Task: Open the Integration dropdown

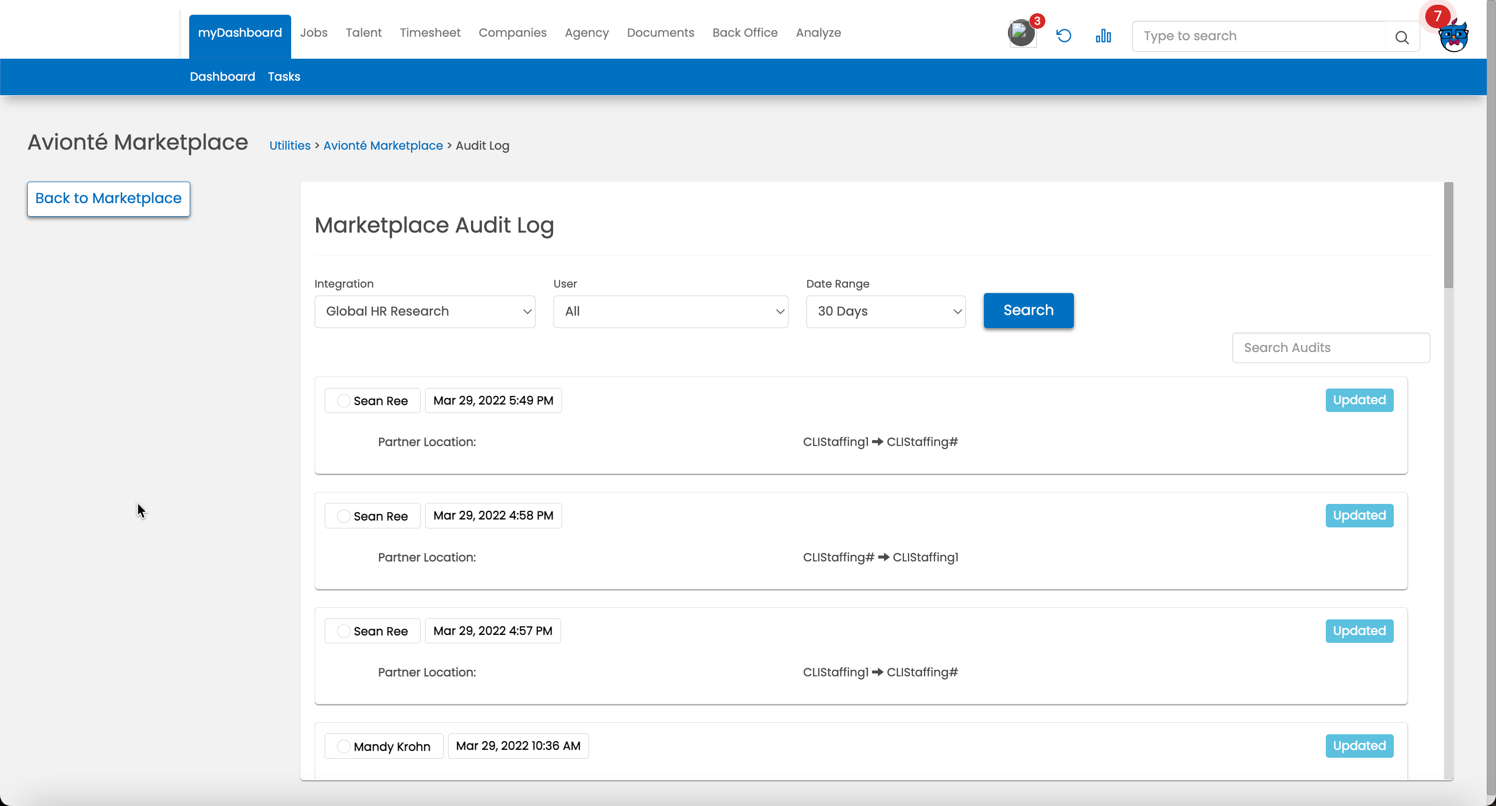Action: [425, 311]
